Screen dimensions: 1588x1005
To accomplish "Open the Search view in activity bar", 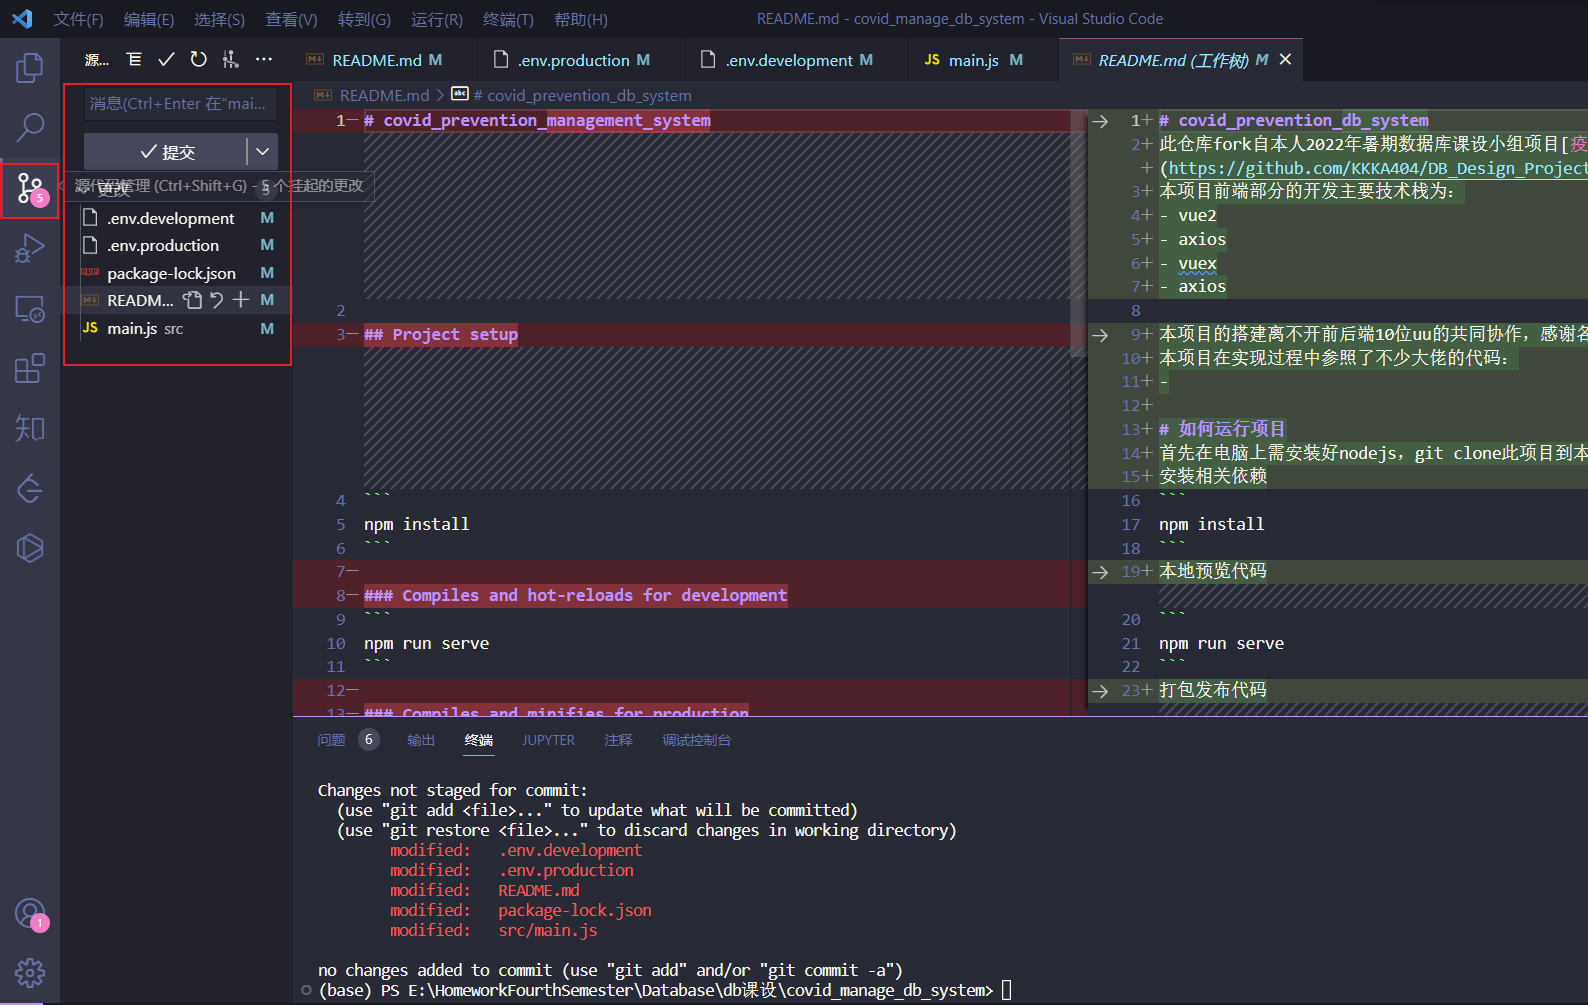I will [x=30, y=128].
